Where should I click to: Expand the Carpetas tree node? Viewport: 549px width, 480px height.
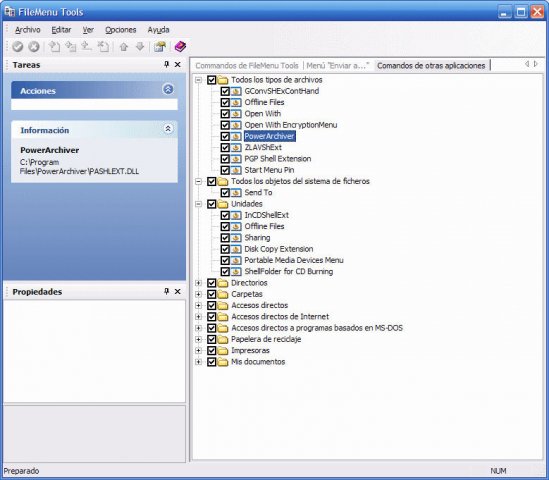(x=199, y=294)
